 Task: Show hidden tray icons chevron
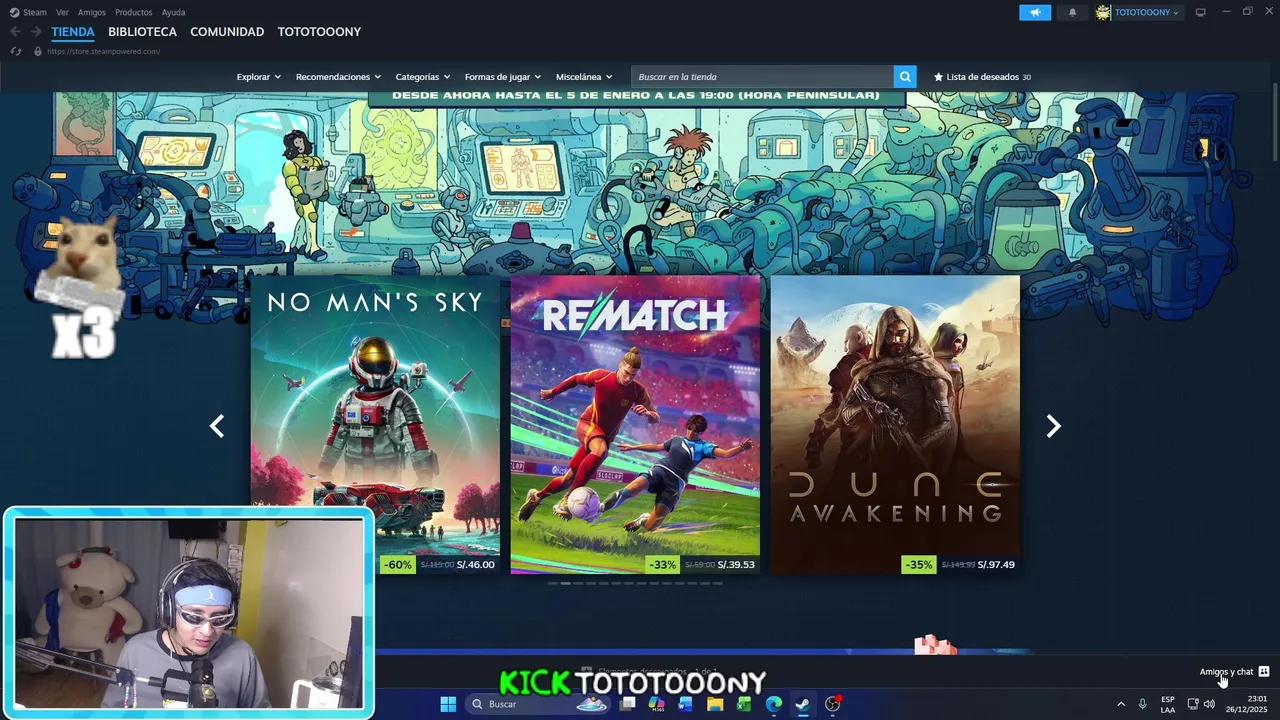tap(1121, 704)
